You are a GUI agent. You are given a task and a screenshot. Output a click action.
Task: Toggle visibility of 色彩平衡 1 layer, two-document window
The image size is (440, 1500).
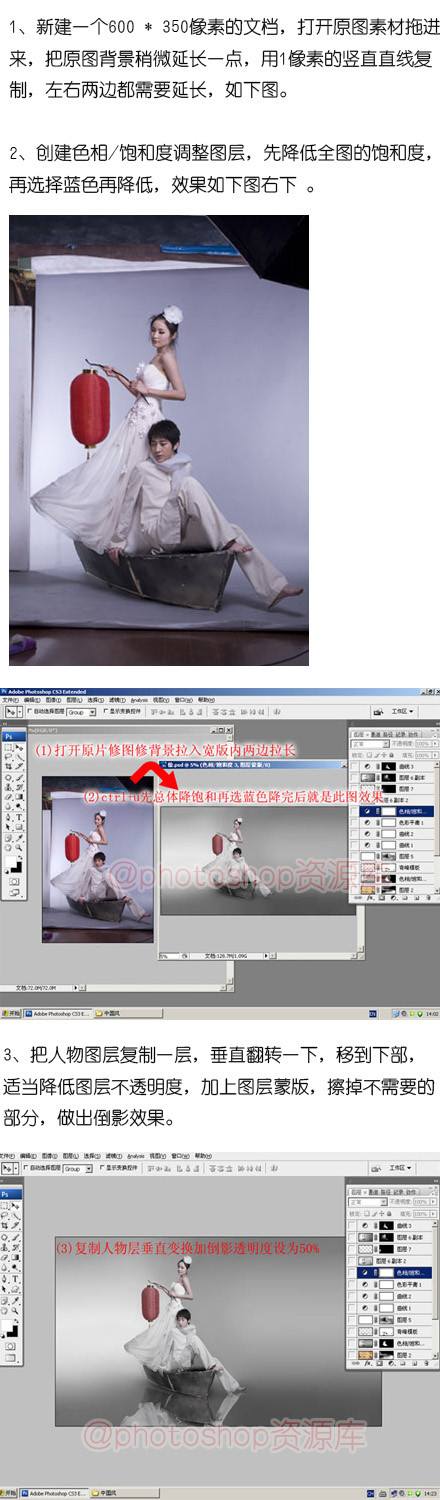(355, 823)
